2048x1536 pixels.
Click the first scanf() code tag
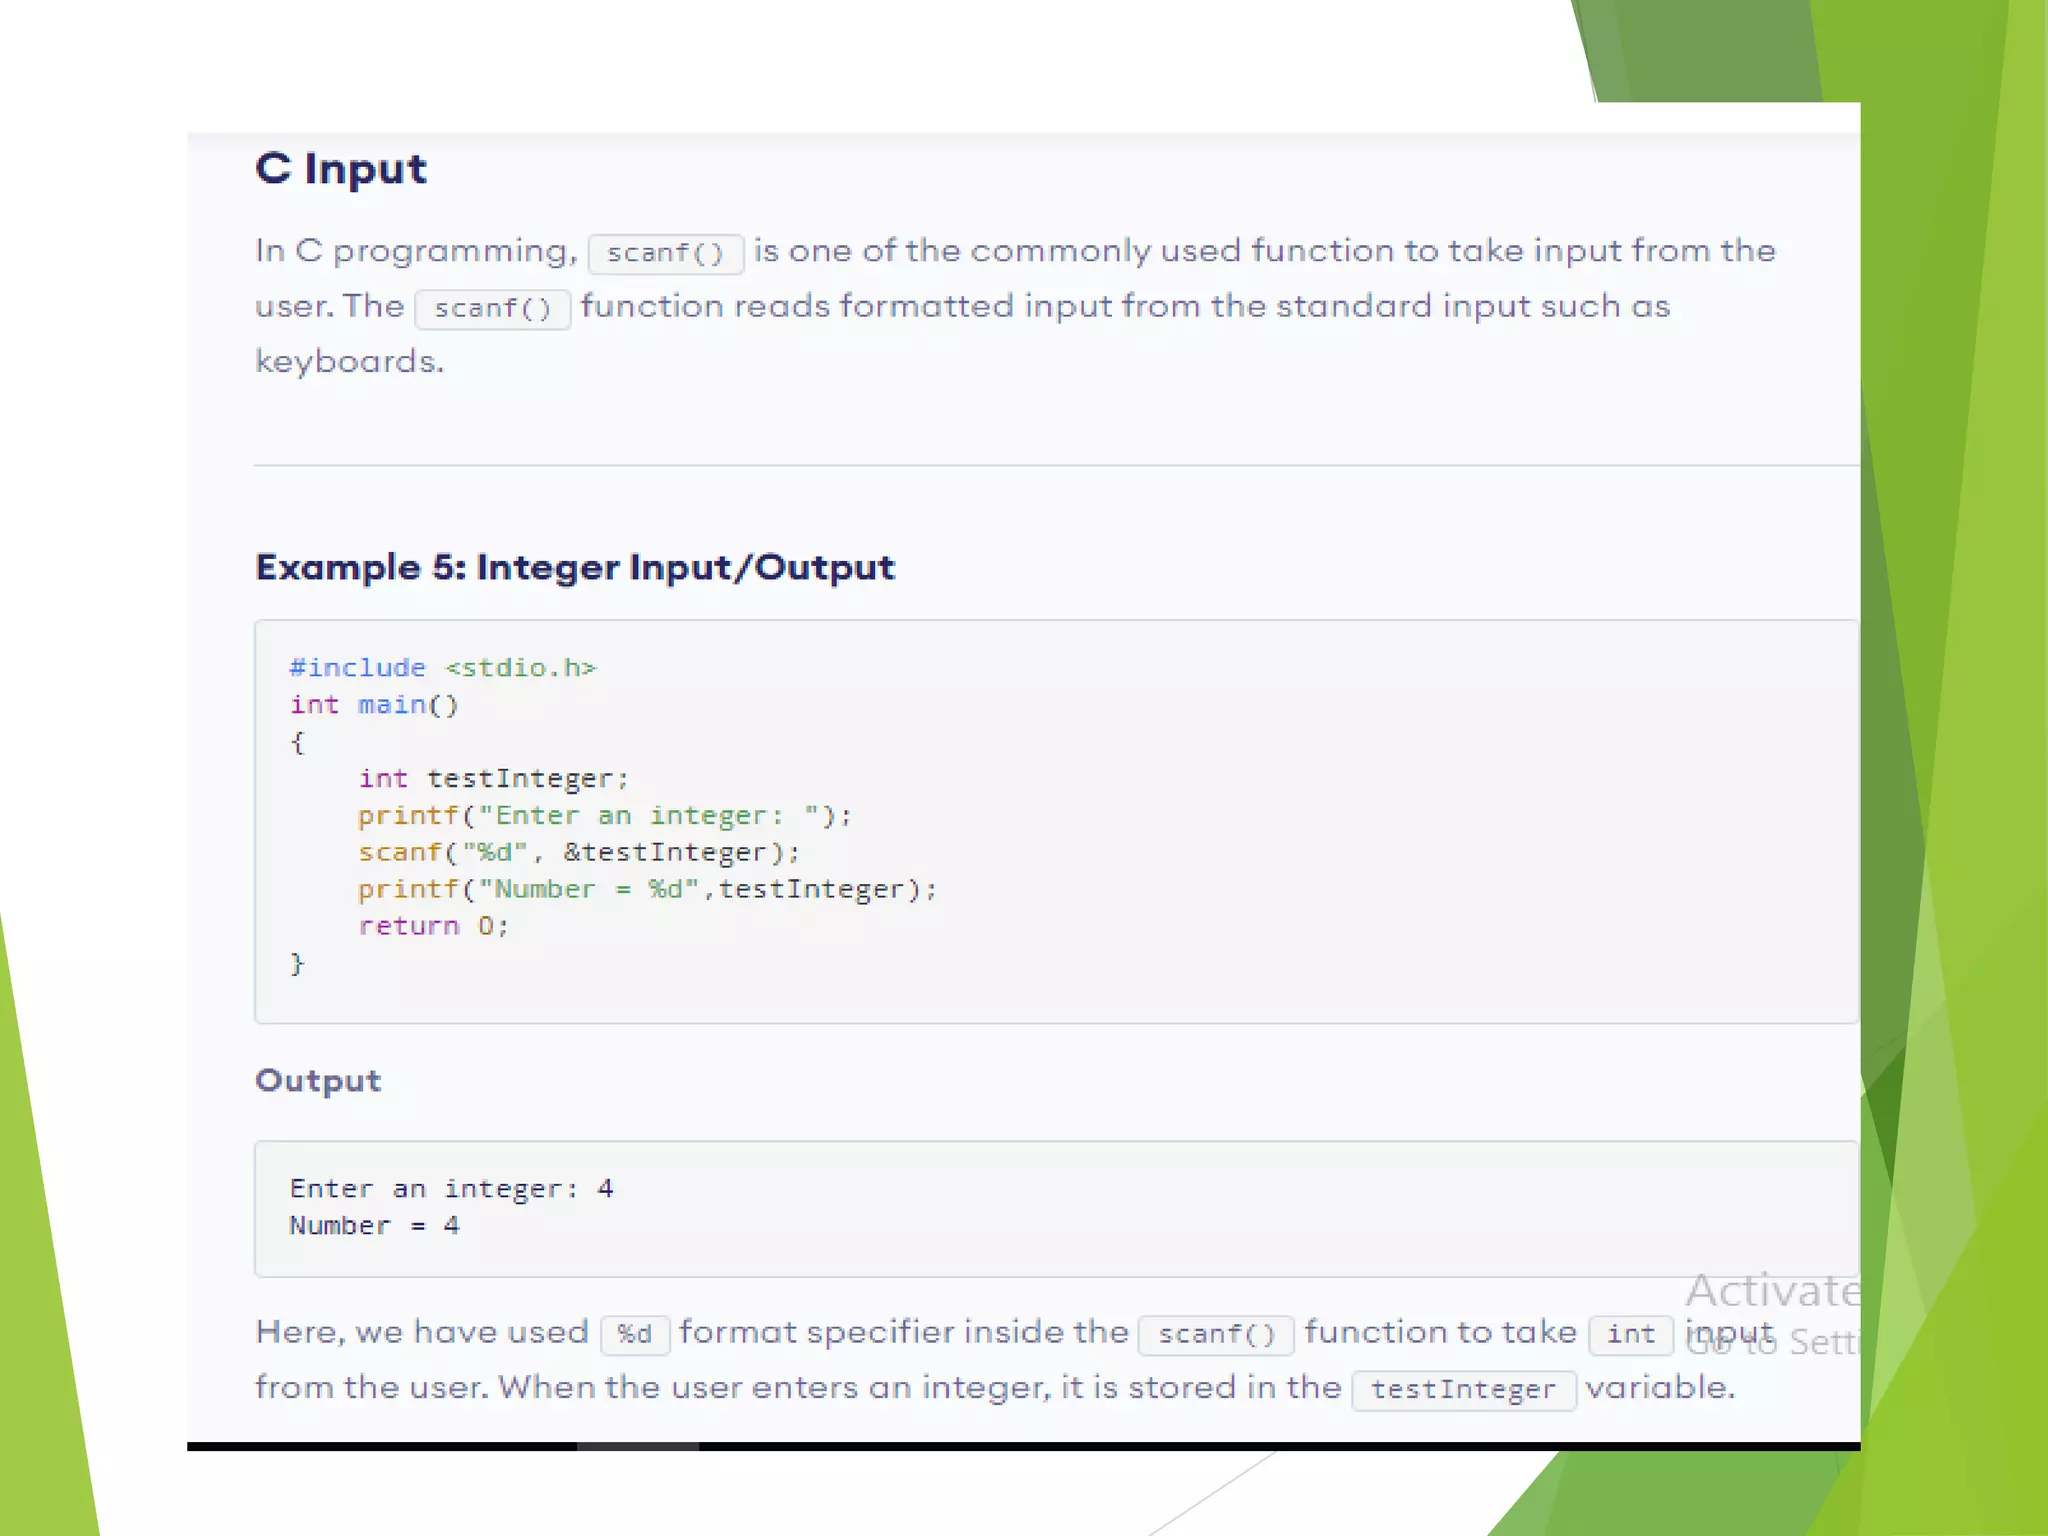666,253
